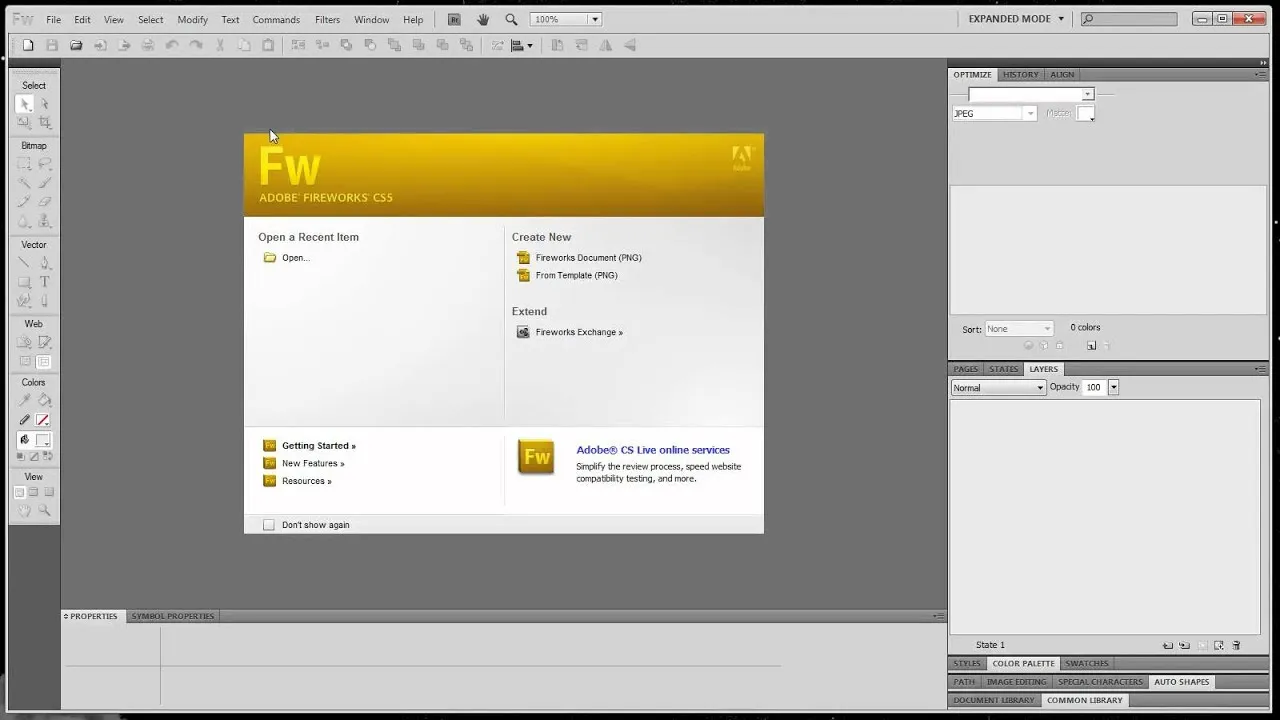
Task: Toggle Standard Screen mode in View
Action: 19,492
